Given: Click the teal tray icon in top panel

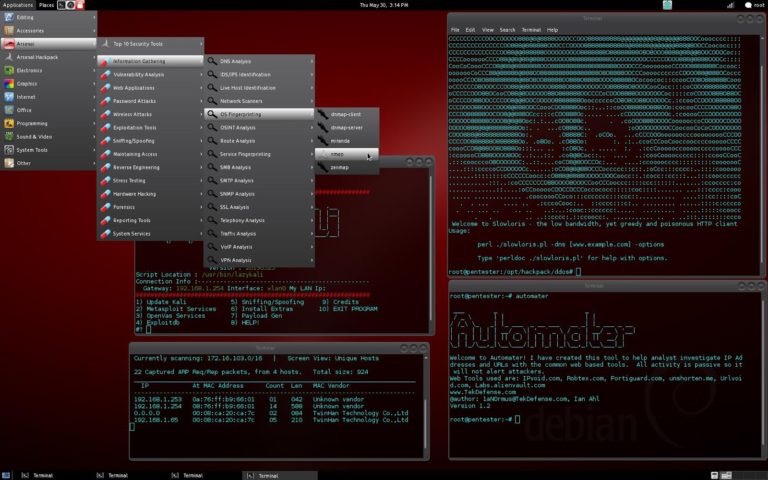Looking at the screenshot, I should 667,5.
